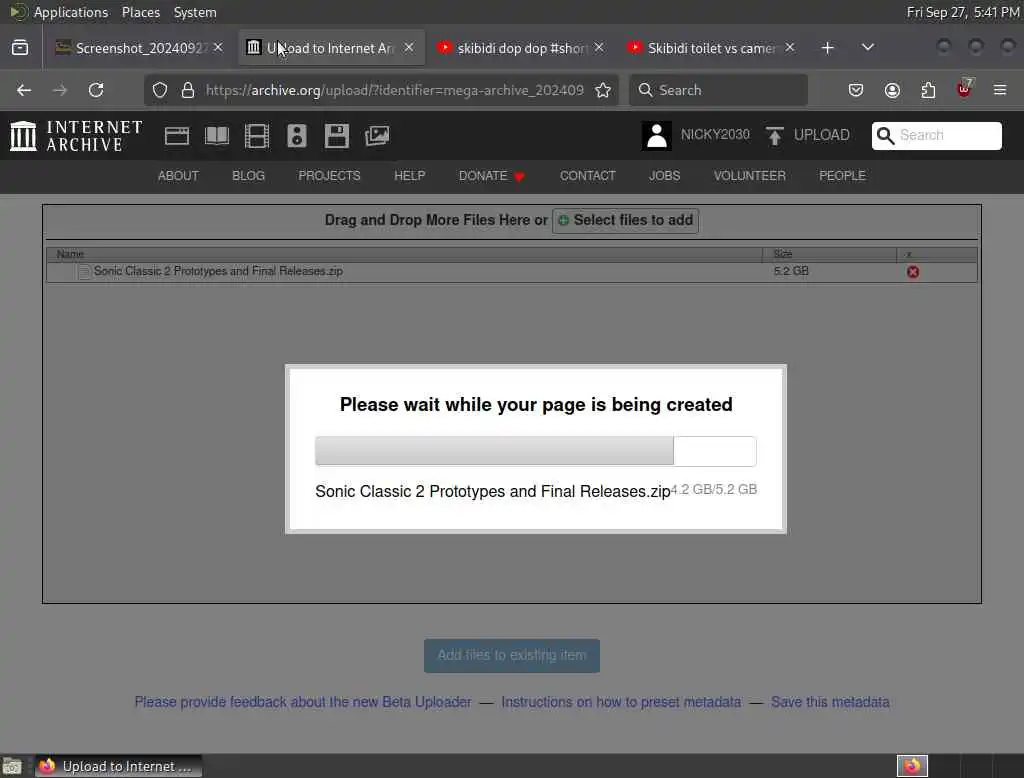Viewport: 1024px width, 778px height.
Task: Open the Beta Uploader feedback link
Action: pos(303,702)
